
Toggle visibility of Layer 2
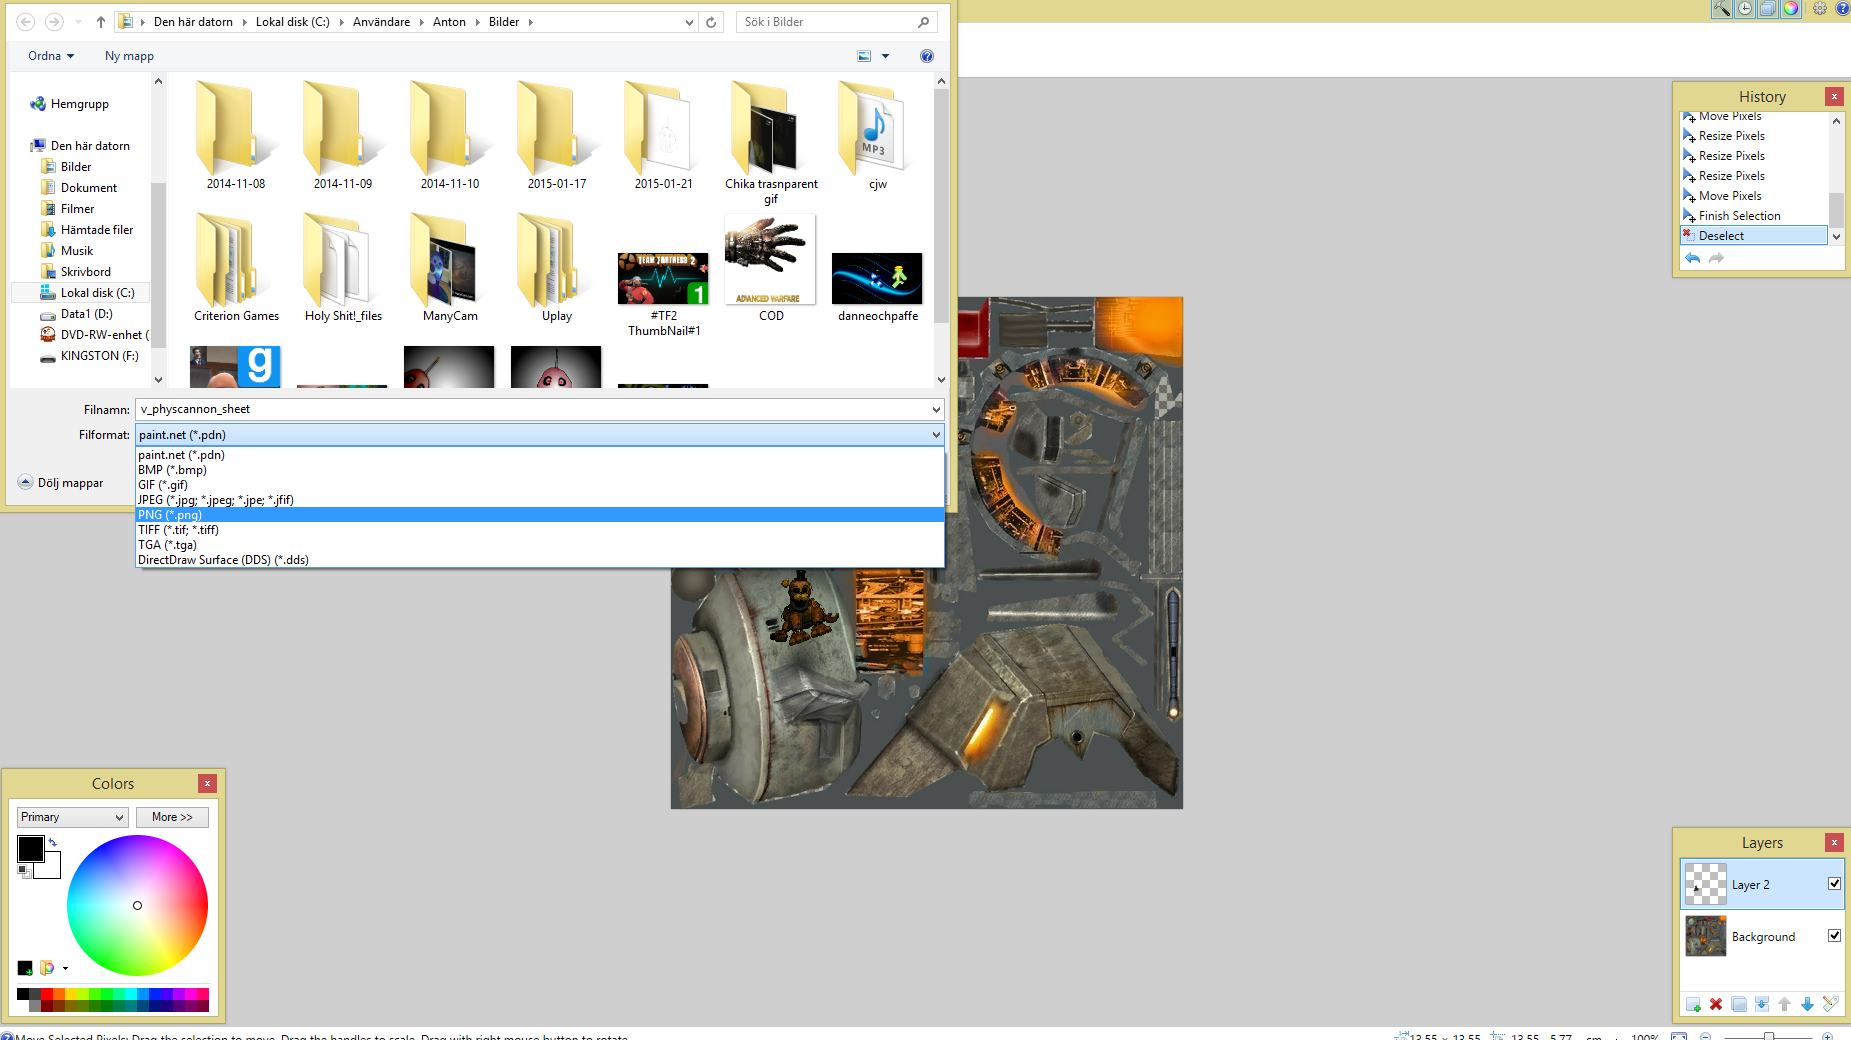[x=1834, y=884]
